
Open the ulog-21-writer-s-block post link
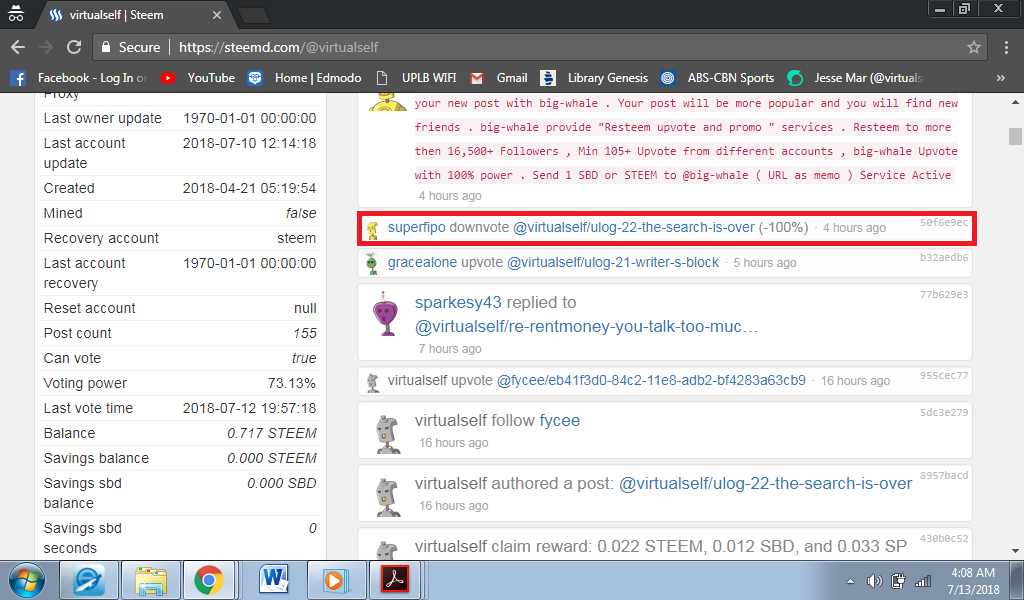613,262
